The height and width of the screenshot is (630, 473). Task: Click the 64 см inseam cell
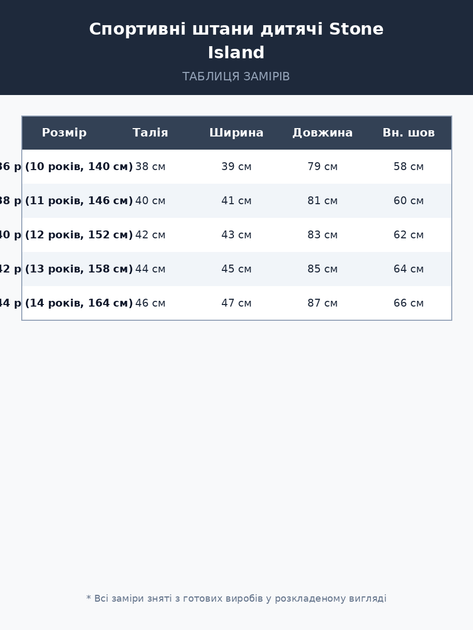point(408,269)
